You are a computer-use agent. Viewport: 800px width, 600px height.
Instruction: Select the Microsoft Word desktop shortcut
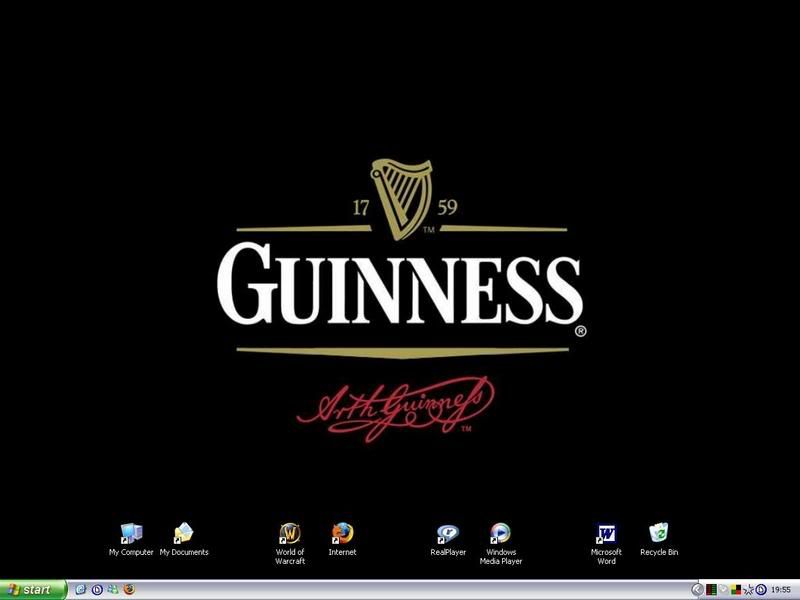(606, 544)
